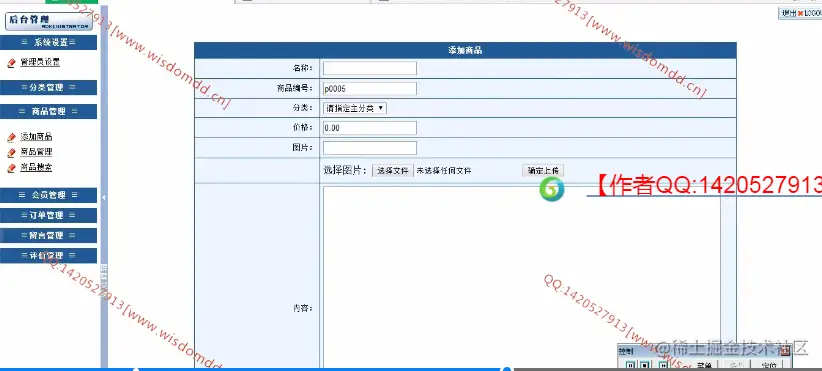The width and height of the screenshot is (822, 371).
Task: Expand the 系统设置 menu section
Action: 48,42
